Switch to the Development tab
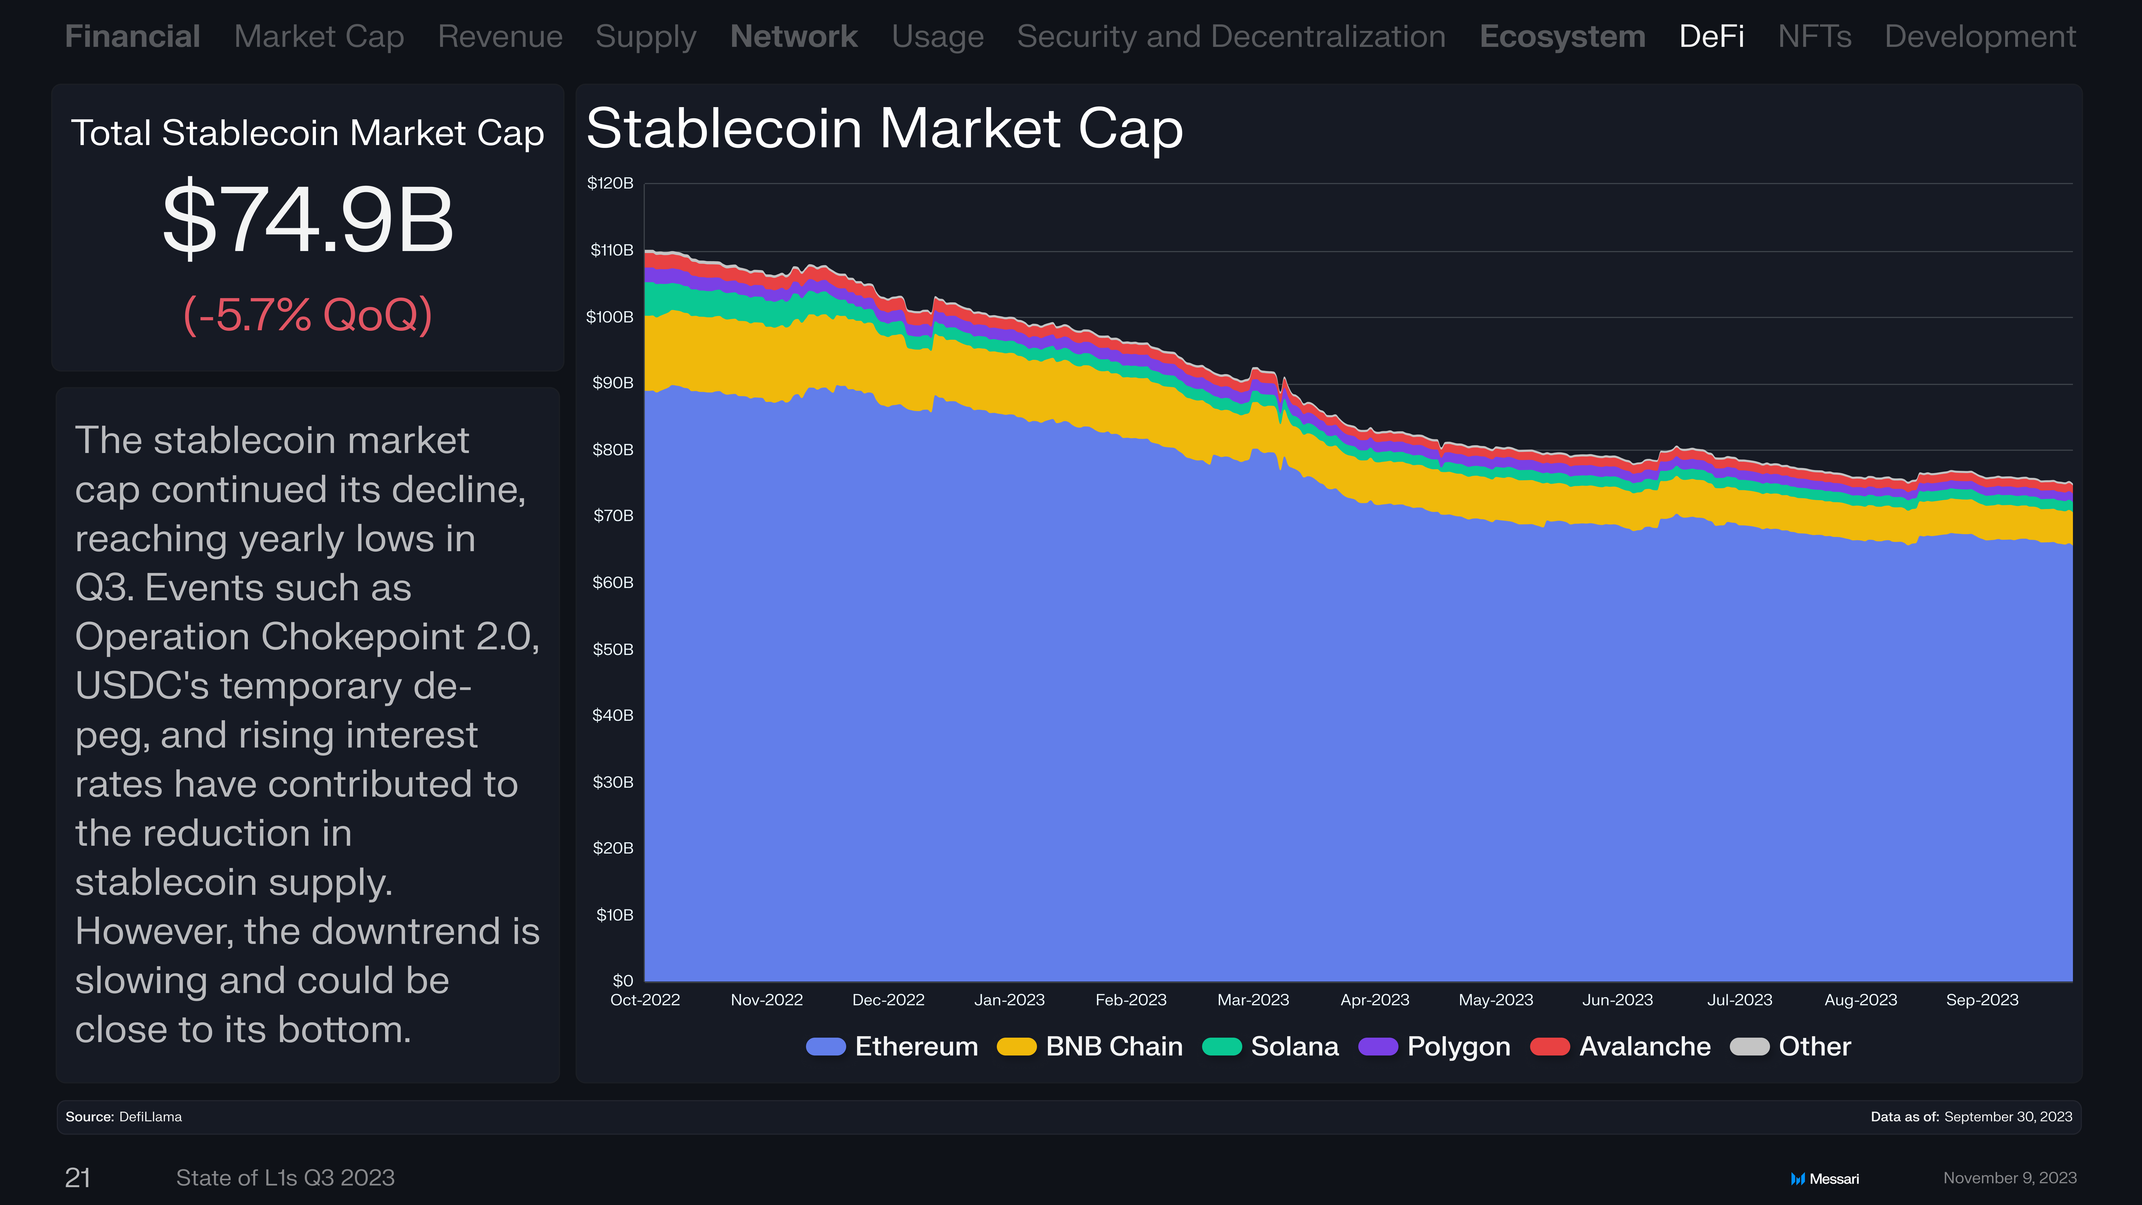The image size is (2142, 1205). click(1980, 38)
